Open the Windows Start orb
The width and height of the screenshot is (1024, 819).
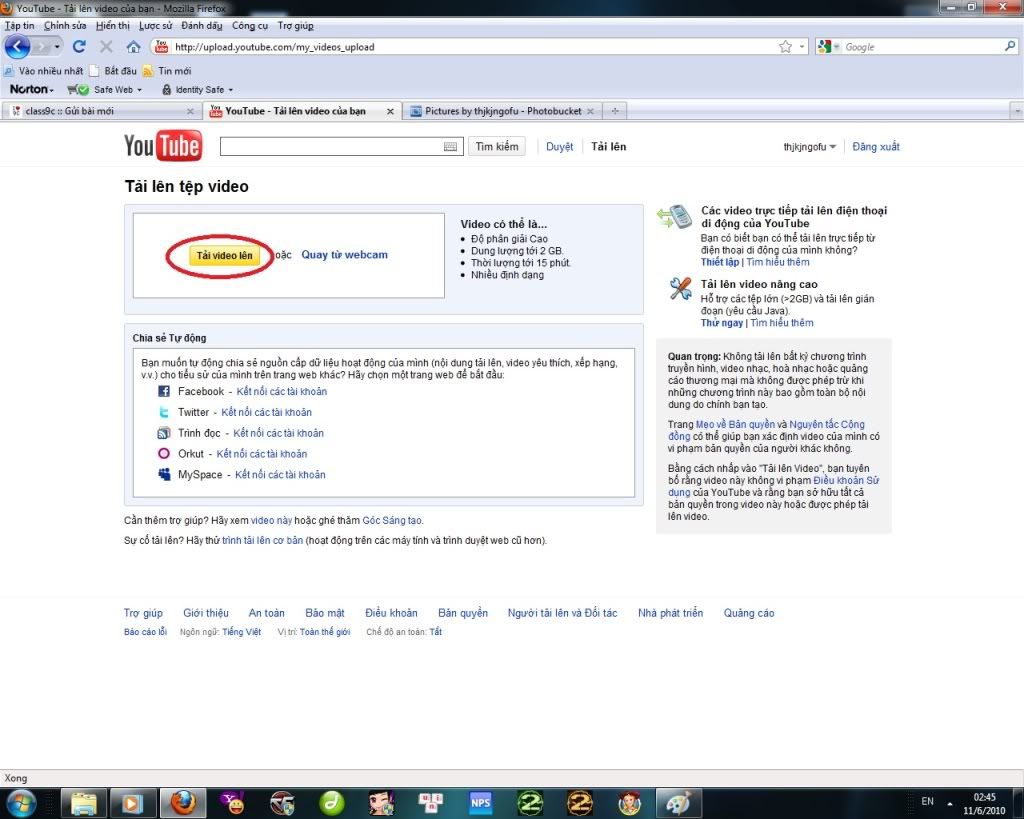pos(21,802)
